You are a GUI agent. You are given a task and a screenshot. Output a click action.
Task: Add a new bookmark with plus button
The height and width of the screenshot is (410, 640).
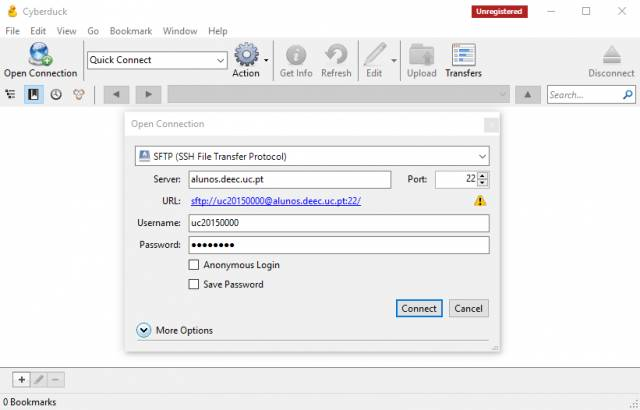pyautogui.click(x=21, y=380)
